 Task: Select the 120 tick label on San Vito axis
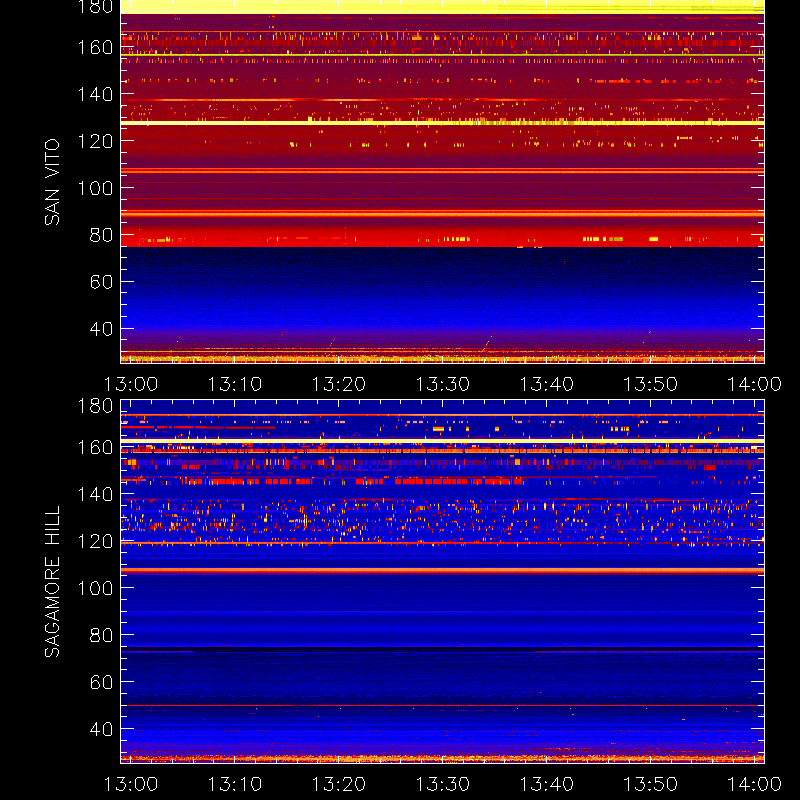[x=95, y=141]
